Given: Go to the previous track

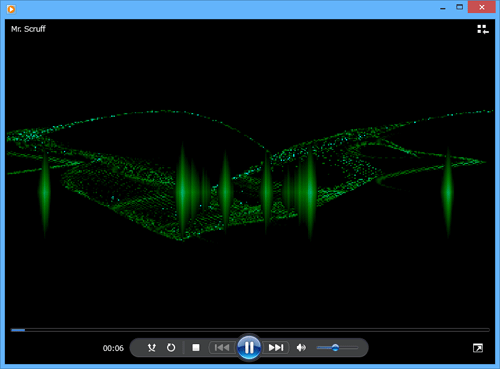Looking at the screenshot, I should pyautogui.click(x=222, y=348).
